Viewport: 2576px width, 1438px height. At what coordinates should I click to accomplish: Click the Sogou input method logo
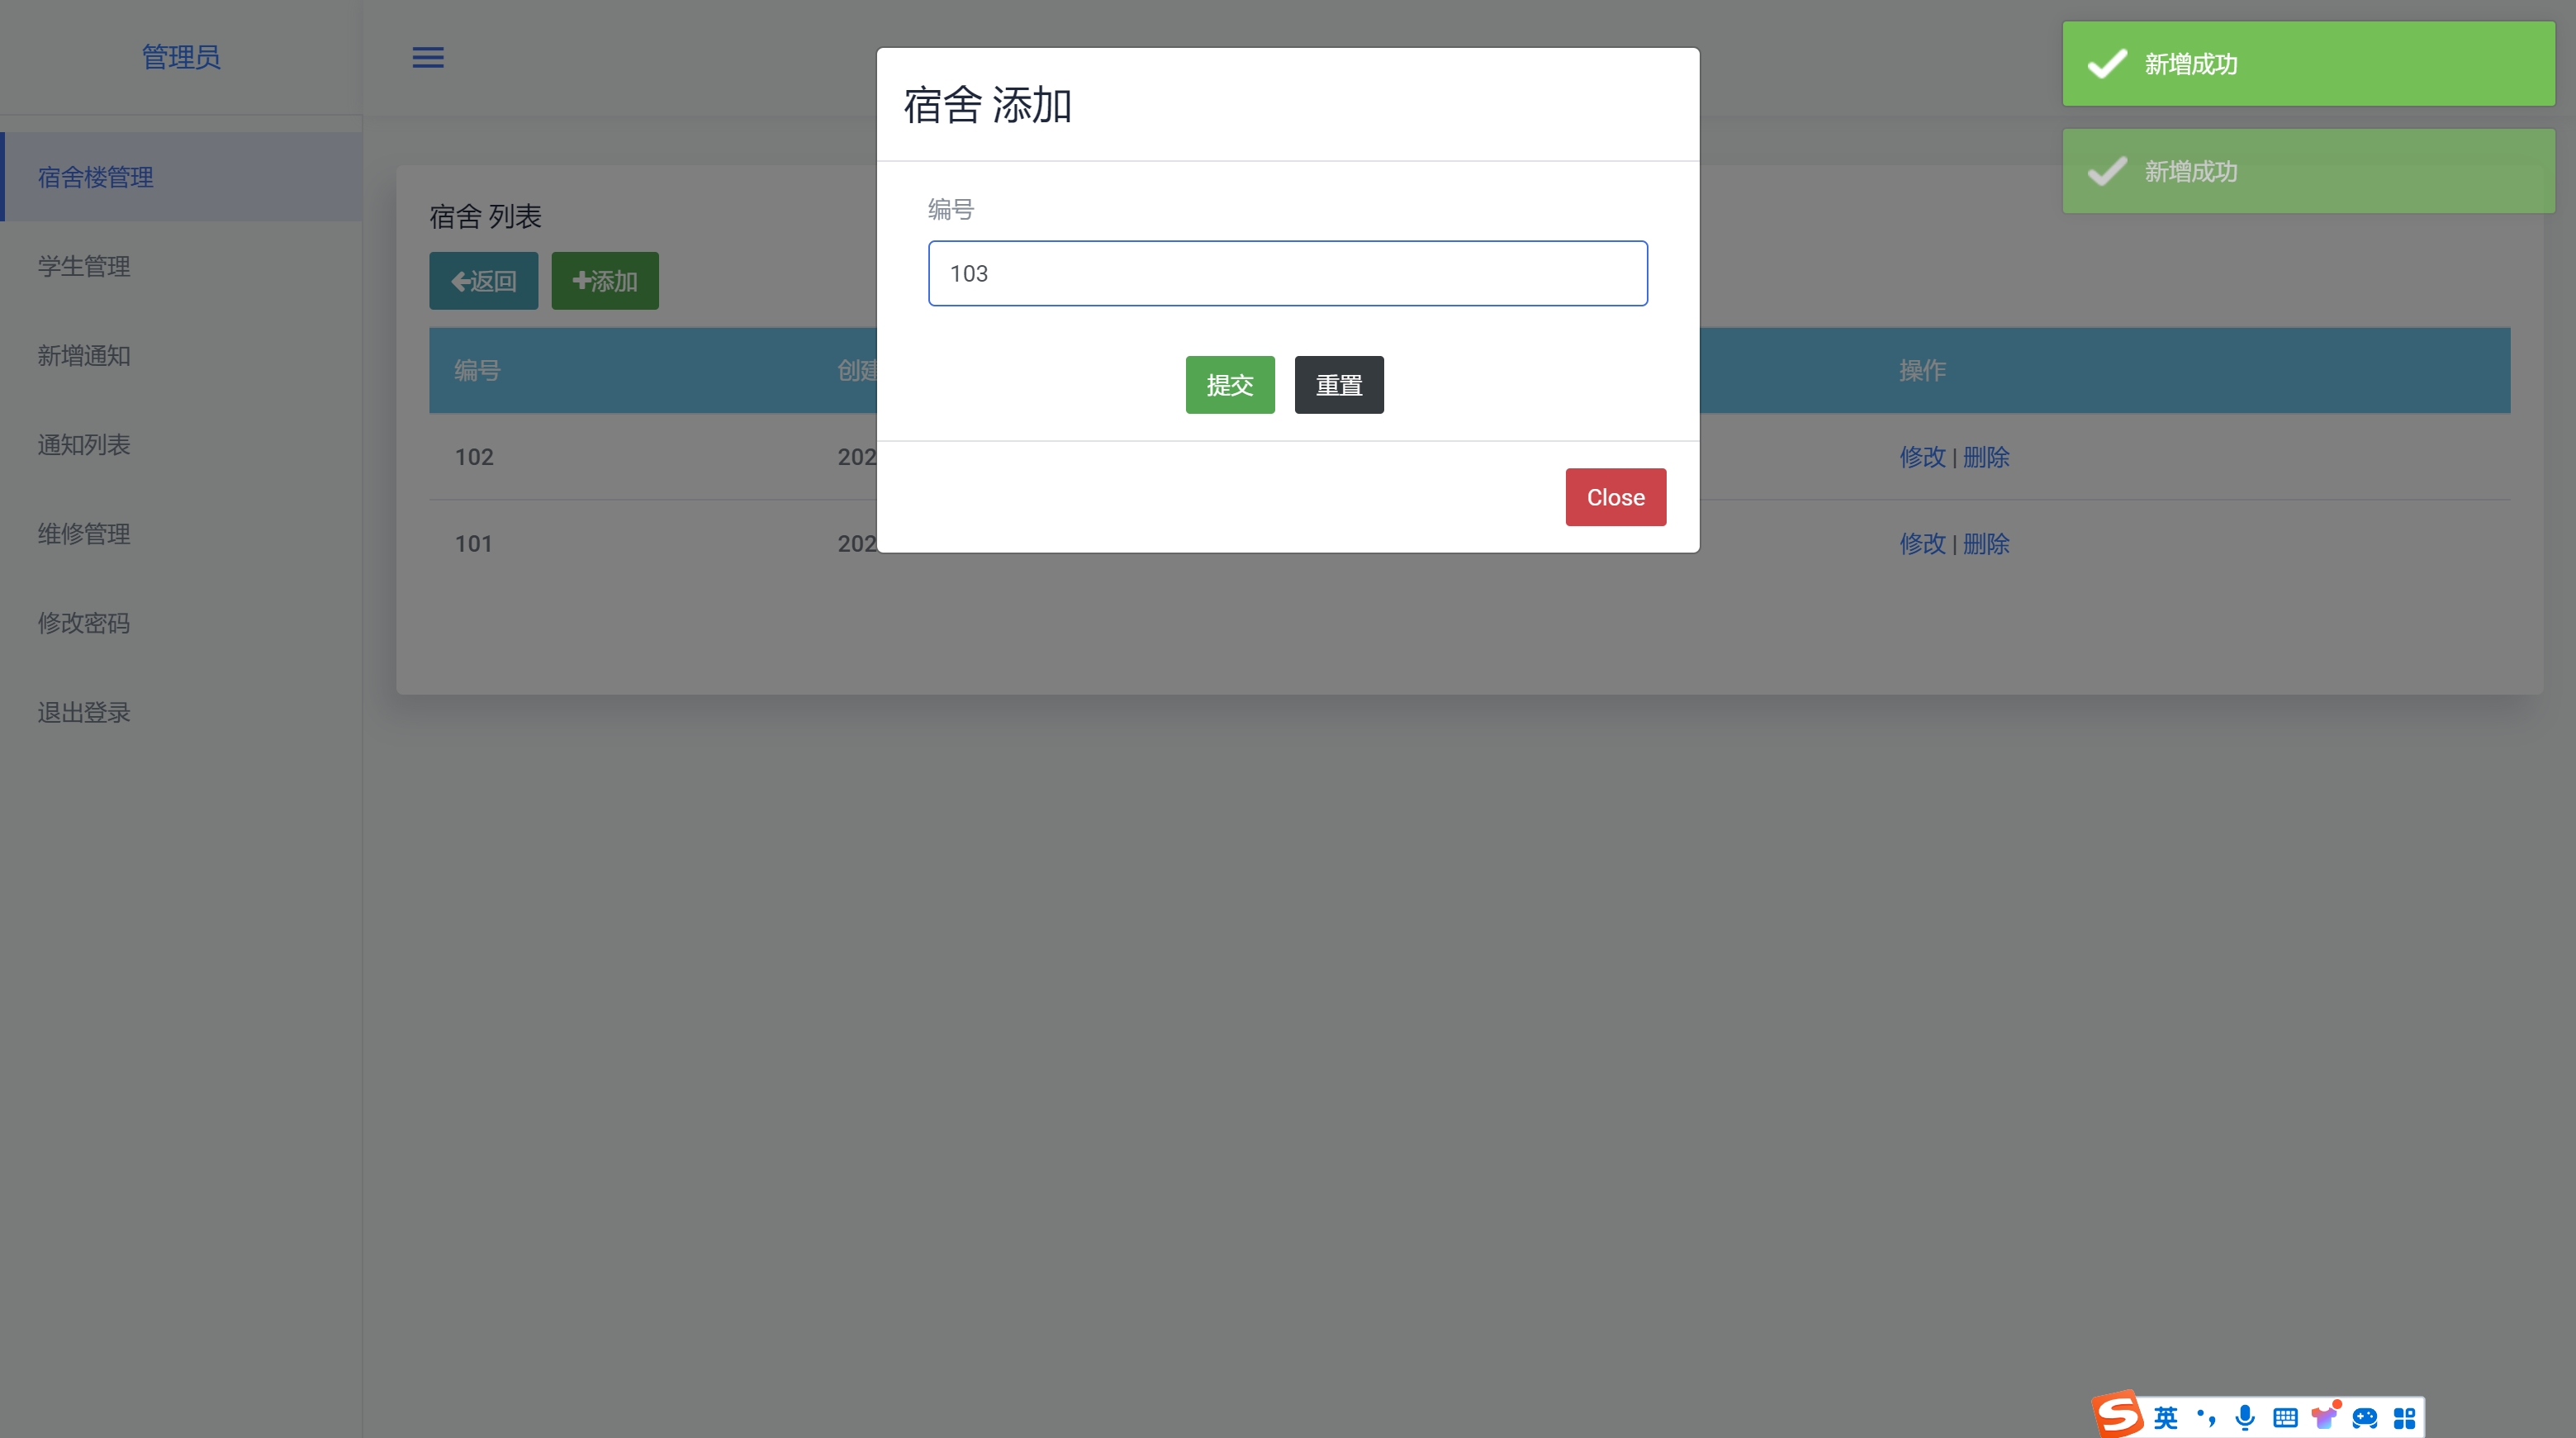[x=2118, y=1415]
